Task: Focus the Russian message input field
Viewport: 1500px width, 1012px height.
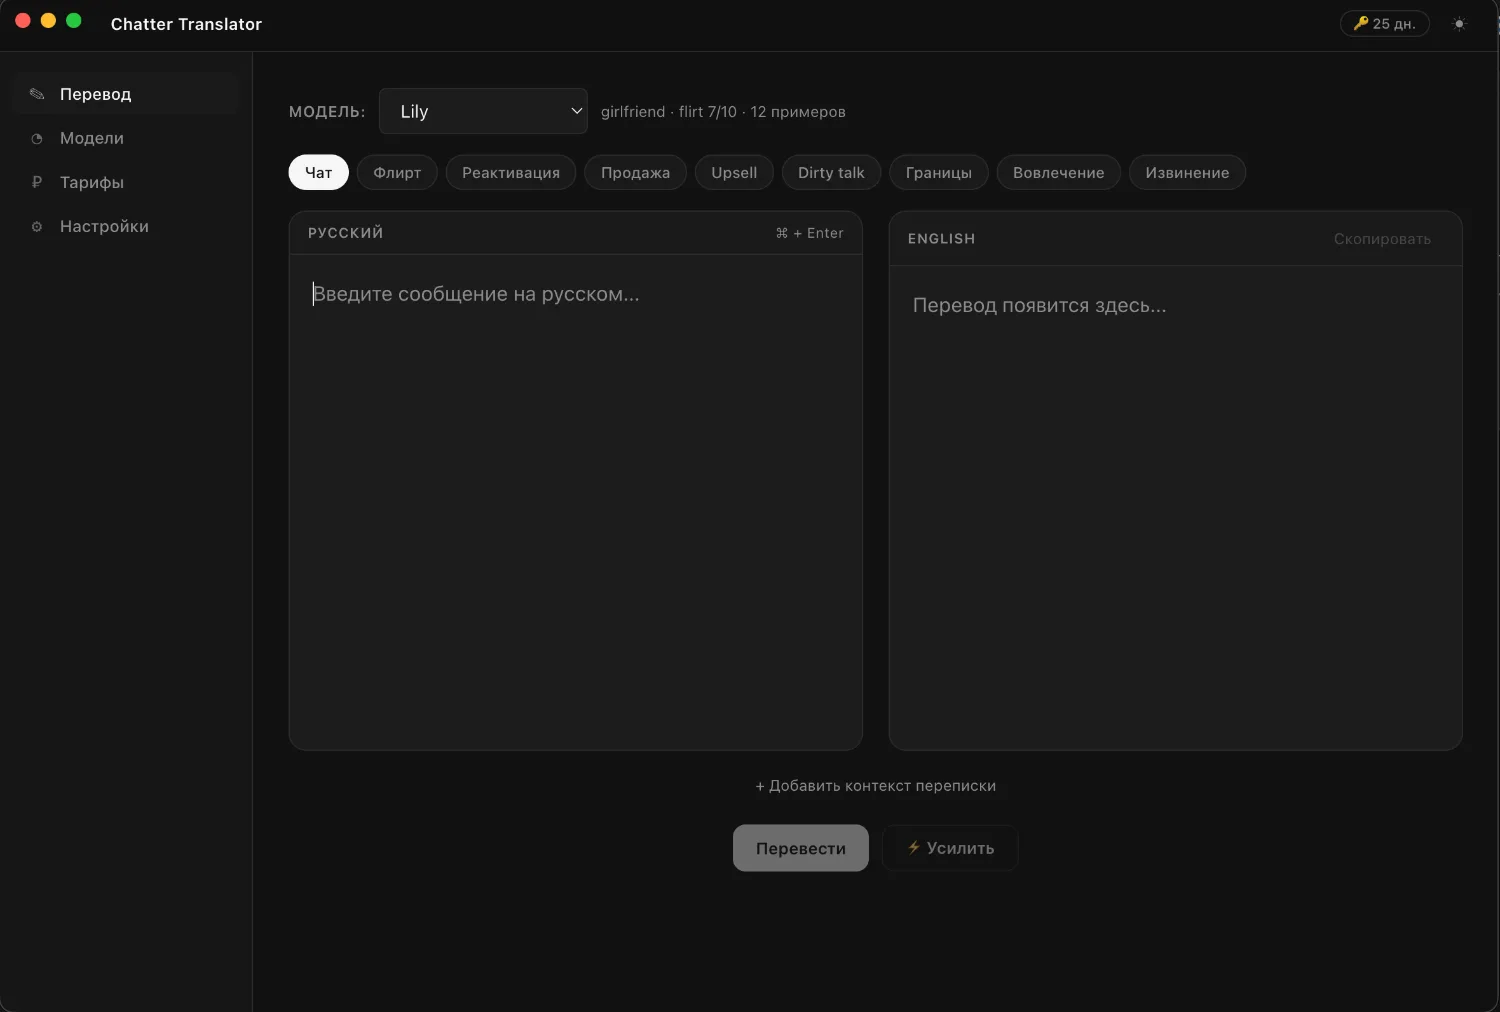Action: tap(575, 501)
